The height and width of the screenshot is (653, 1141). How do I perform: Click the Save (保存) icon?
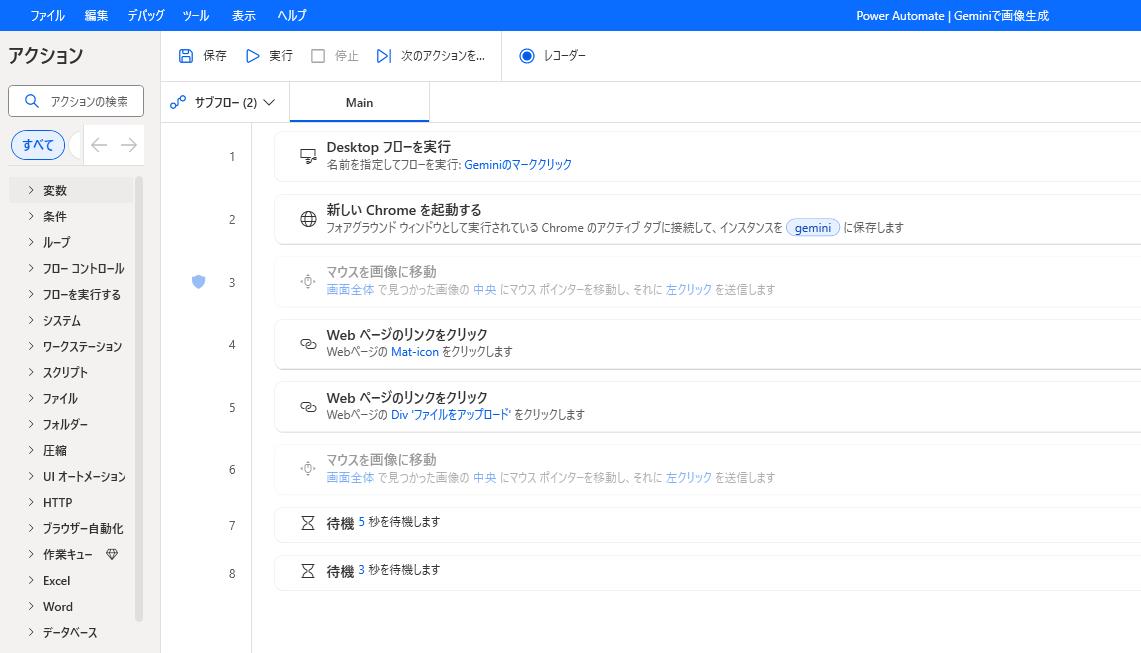[x=185, y=56]
